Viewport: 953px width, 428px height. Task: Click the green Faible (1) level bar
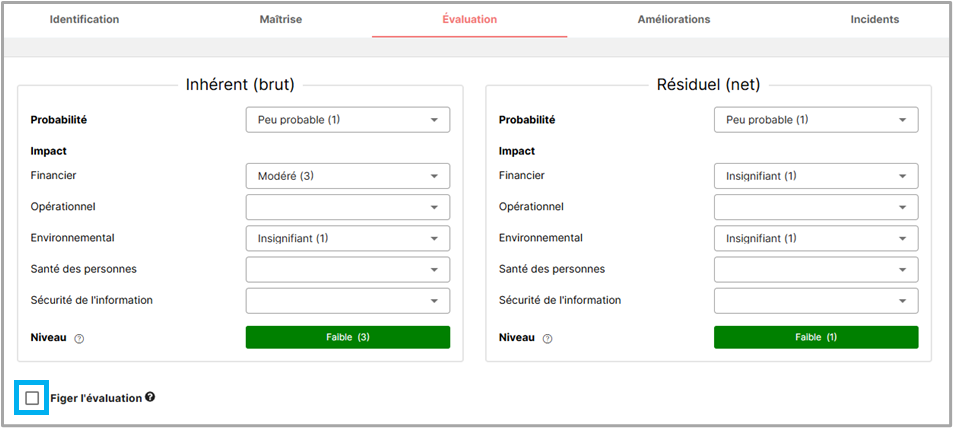tap(815, 337)
